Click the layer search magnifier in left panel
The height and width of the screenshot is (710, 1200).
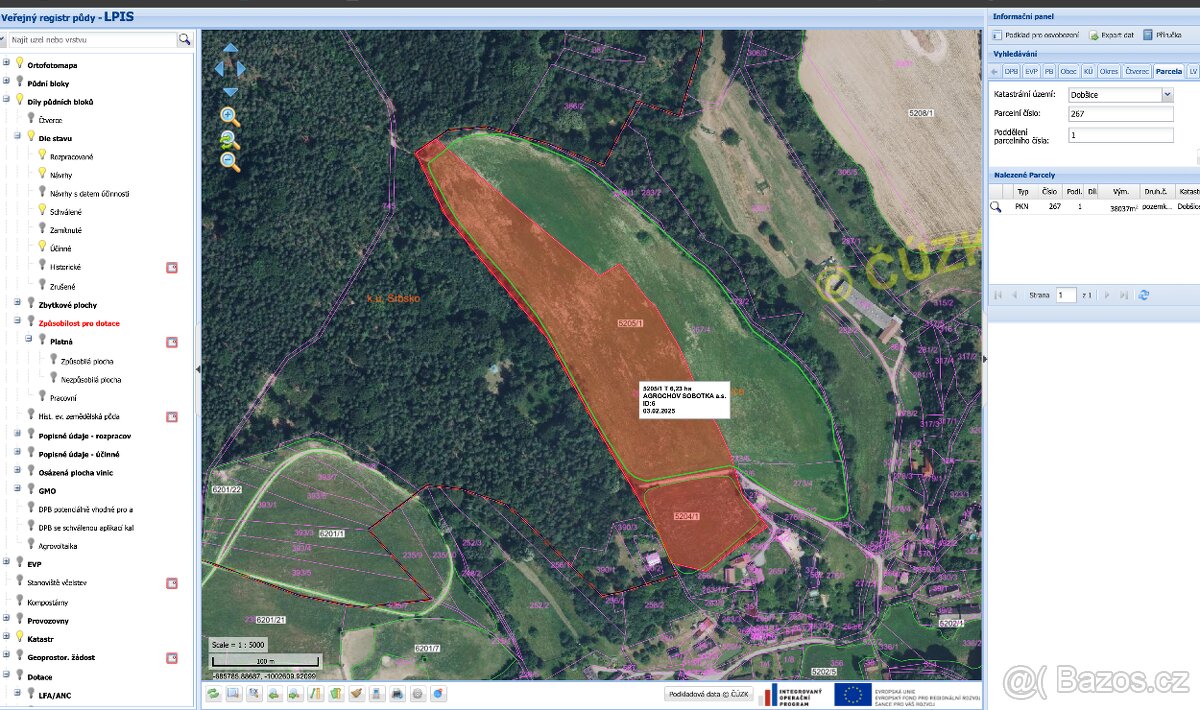pyautogui.click(x=185, y=41)
